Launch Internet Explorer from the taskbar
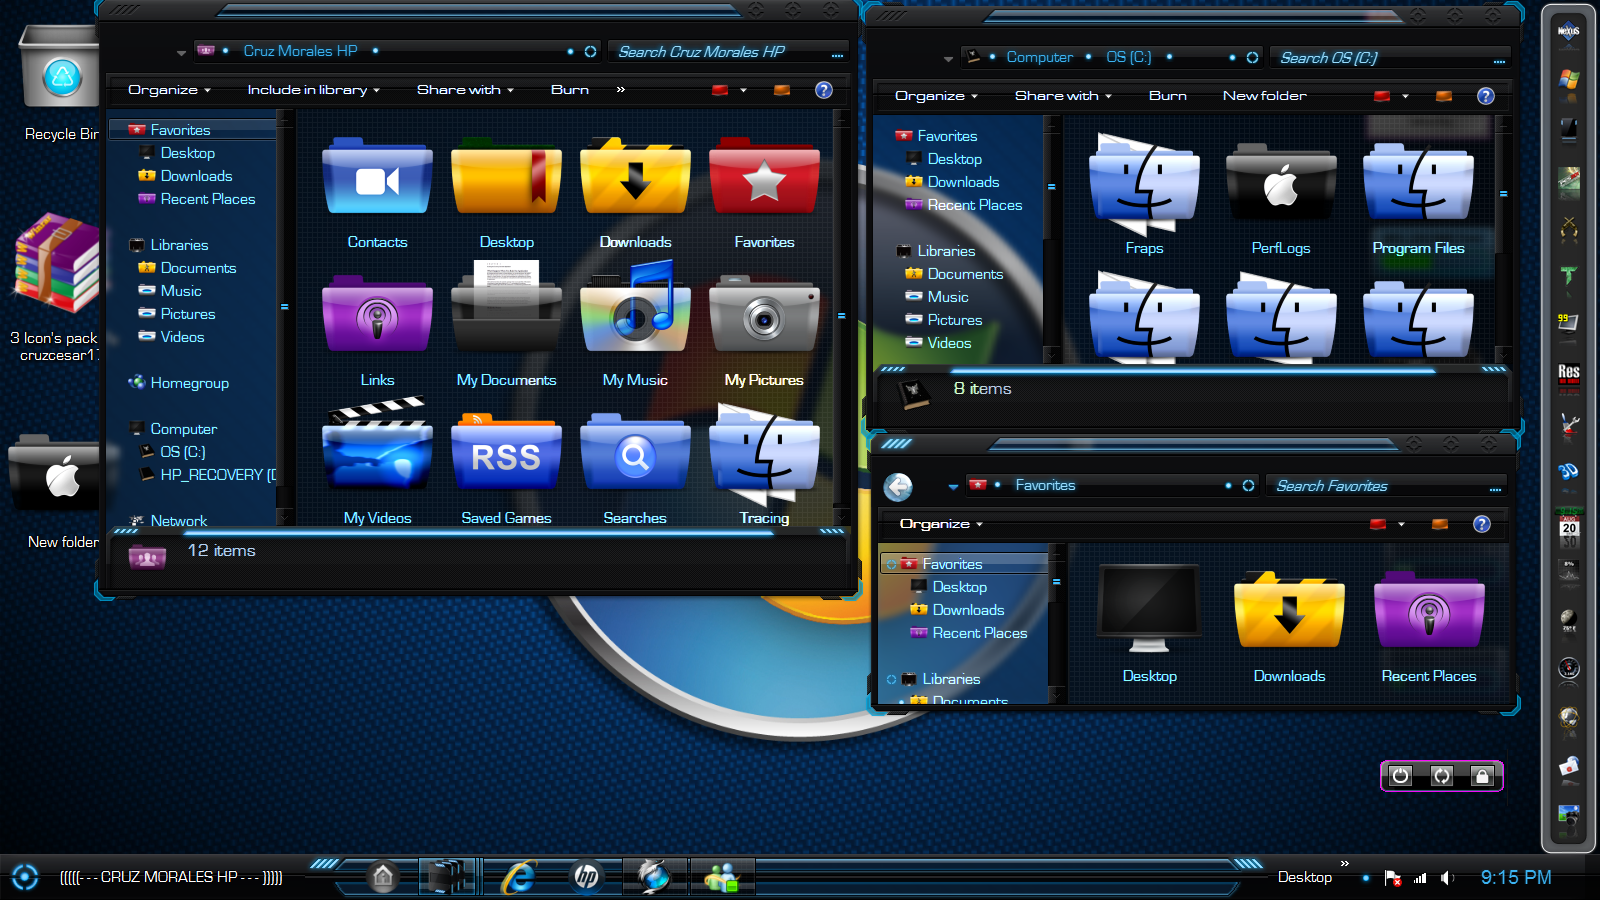The height and width of the screenshot is (900, 1600). click(x=517, y=877)
